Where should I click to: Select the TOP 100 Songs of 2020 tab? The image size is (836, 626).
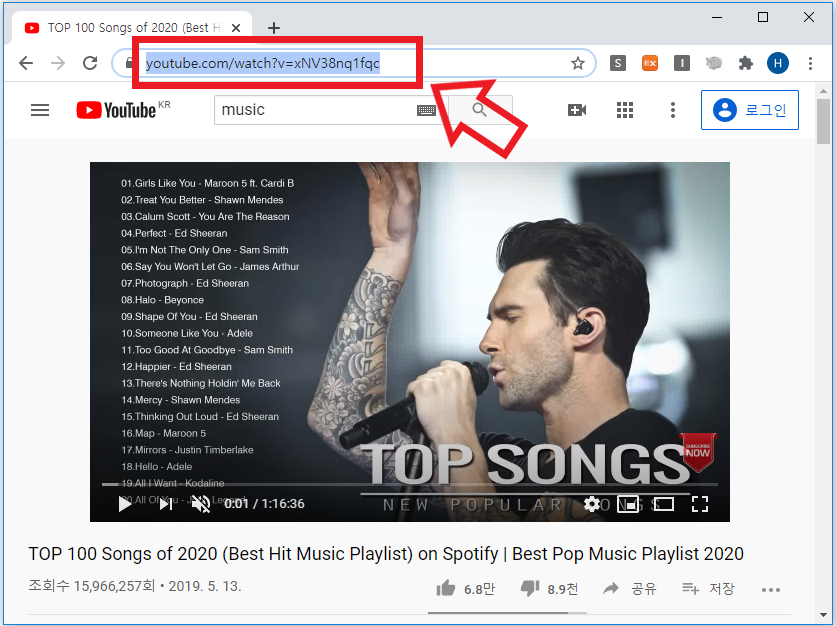(132, 28)
